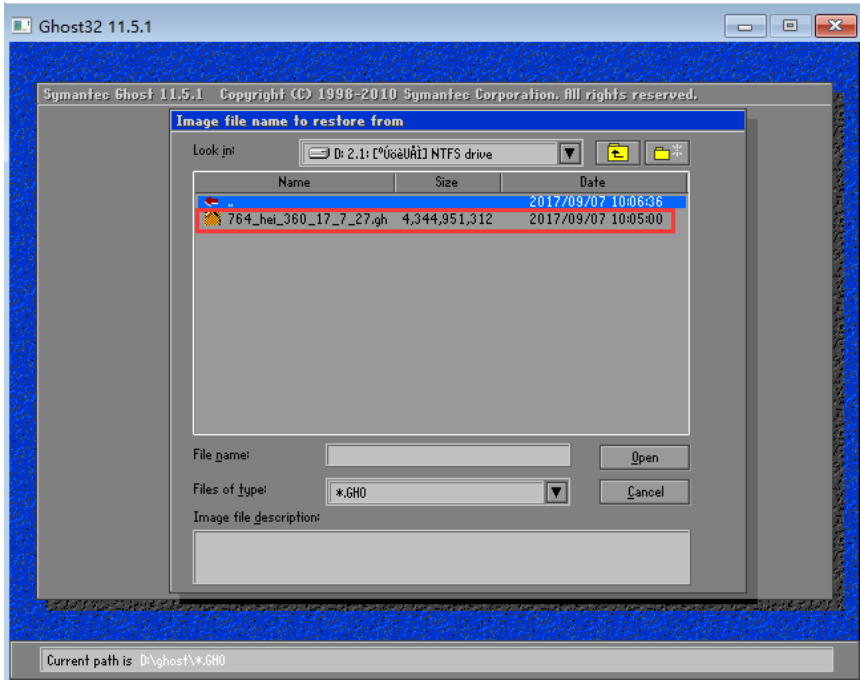Click the Cancel button

click(x=644, y=492)
